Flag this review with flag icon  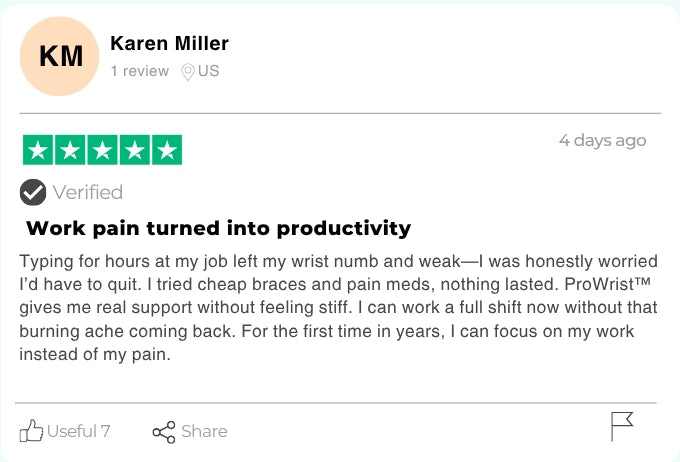[621, 427]
